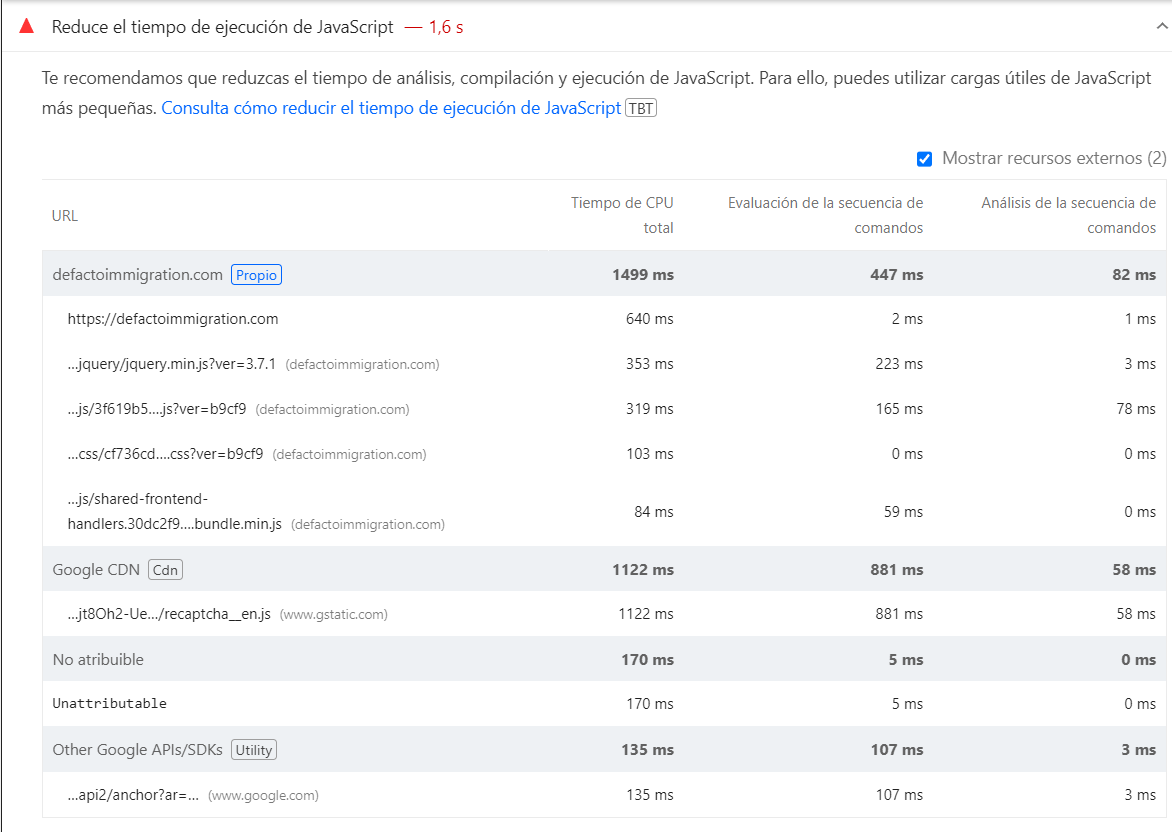Click the Propio badge
This screenshot has height=832, width=1172.
click(x=256, y=275)
